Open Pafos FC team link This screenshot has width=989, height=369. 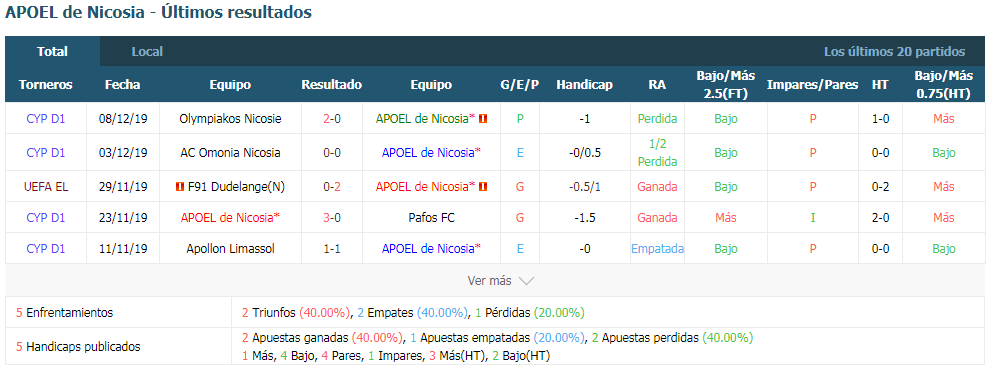pyautogui.click(x=431, y=218)
